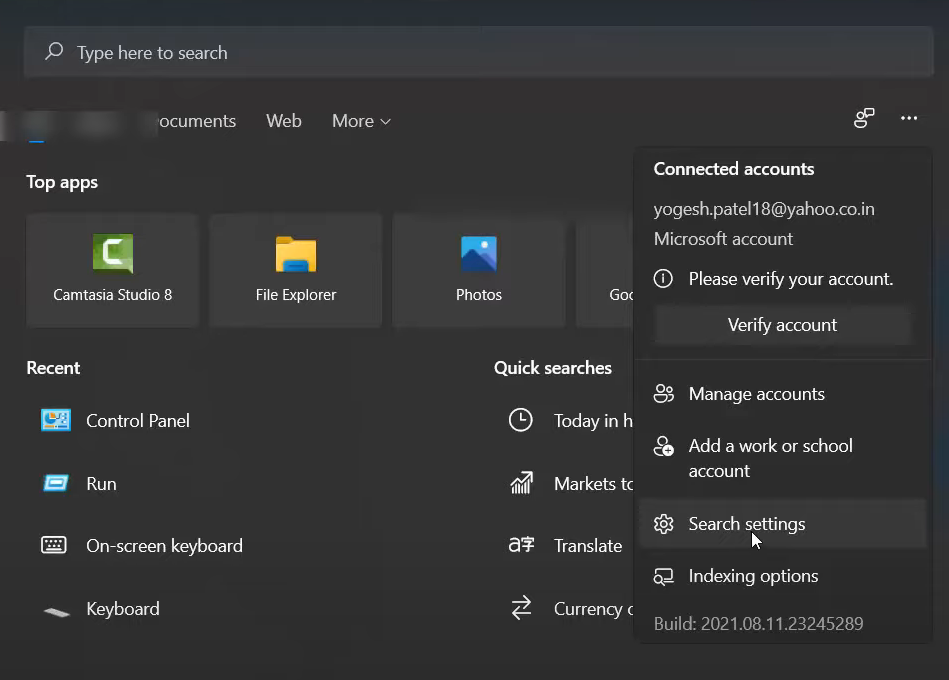
Task: Launch File Explorer from Top apps
Action: coord(295,269)
